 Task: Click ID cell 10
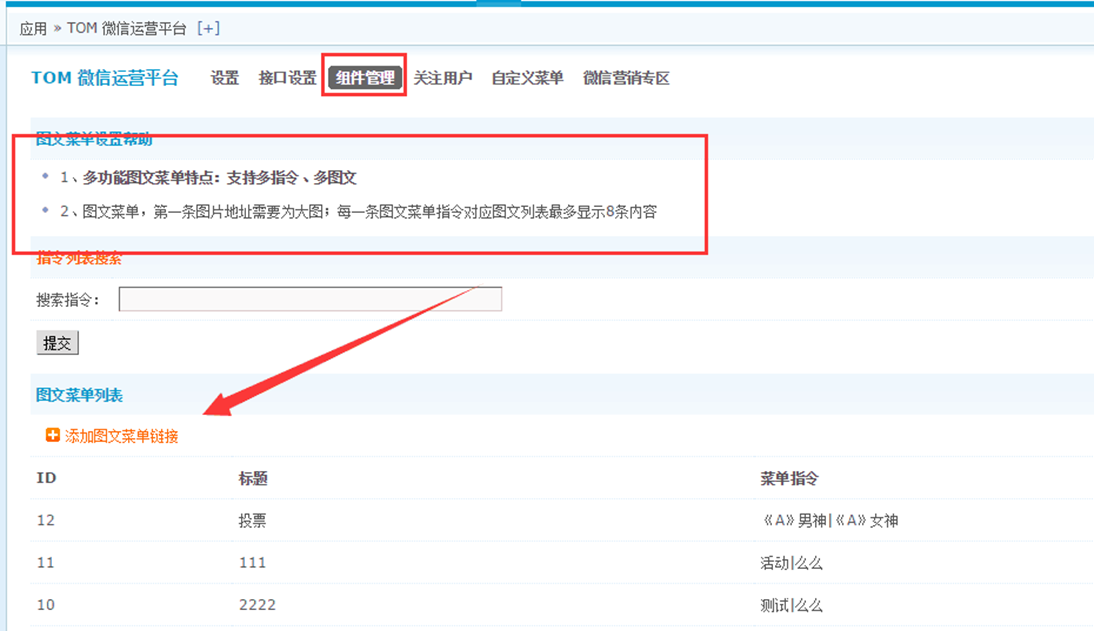[x=45, y=604]
